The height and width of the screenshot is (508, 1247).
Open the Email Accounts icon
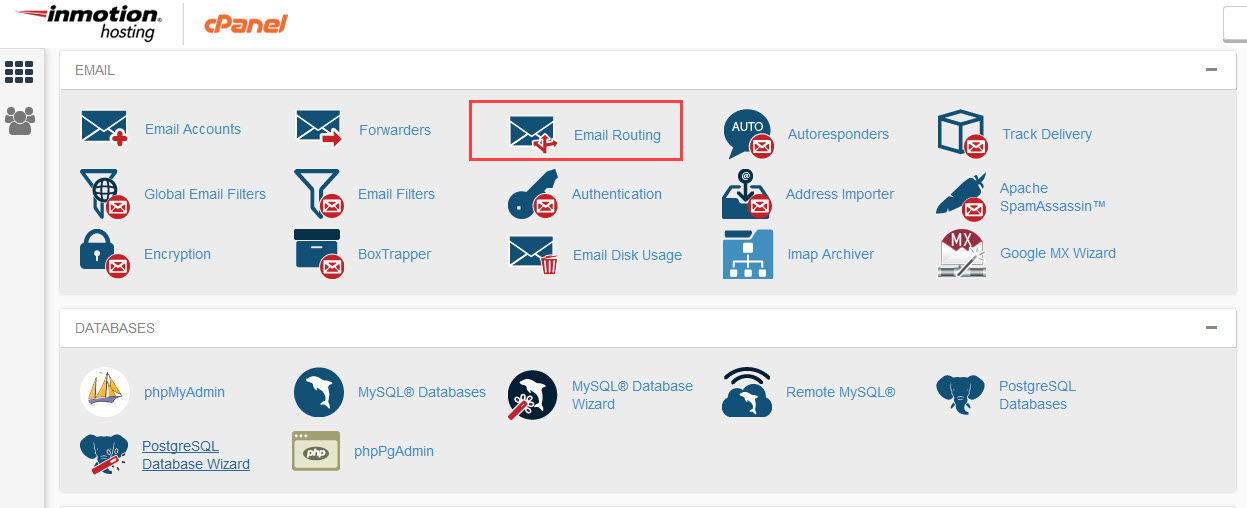click(105, 129)
